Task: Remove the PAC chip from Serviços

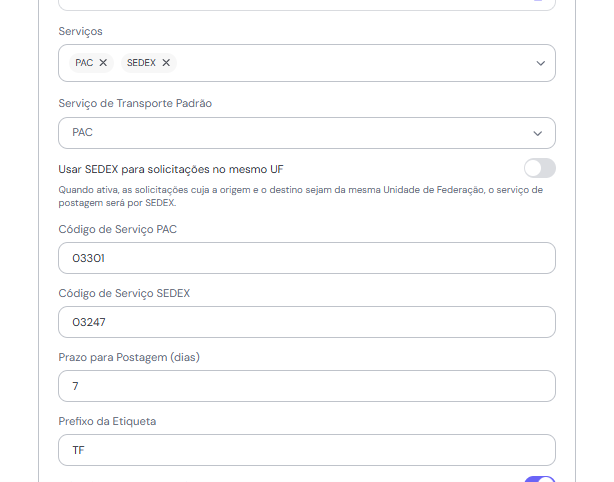Action: [x=103, y=63]
